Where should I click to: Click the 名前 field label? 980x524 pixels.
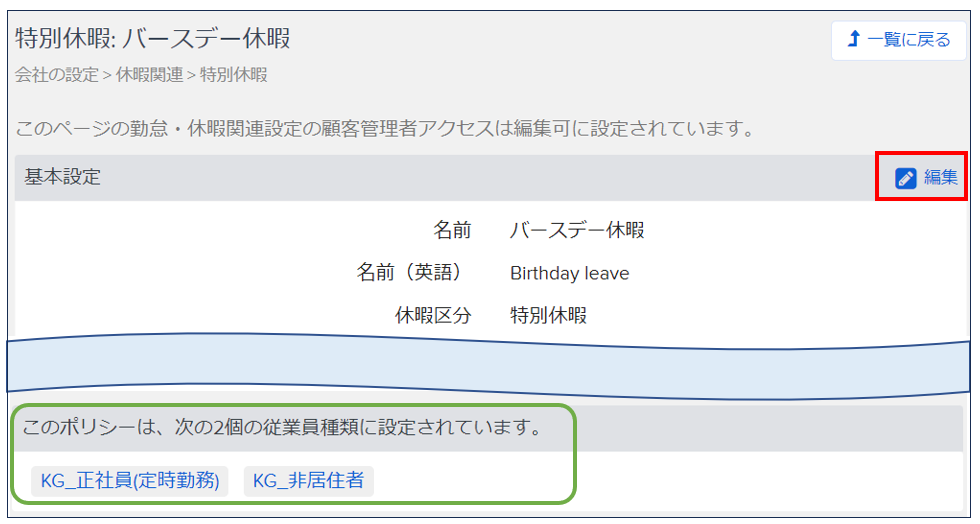(x=452, y=231)
